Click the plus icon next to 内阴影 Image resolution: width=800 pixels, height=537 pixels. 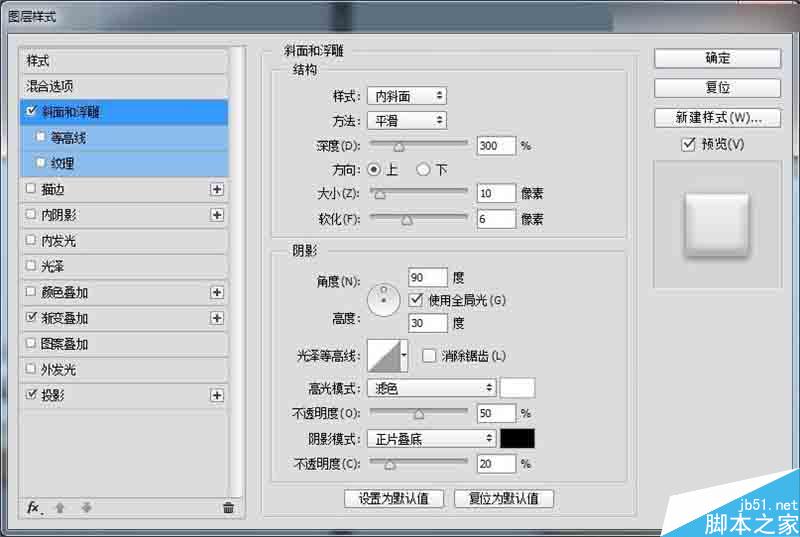(217, 215)
